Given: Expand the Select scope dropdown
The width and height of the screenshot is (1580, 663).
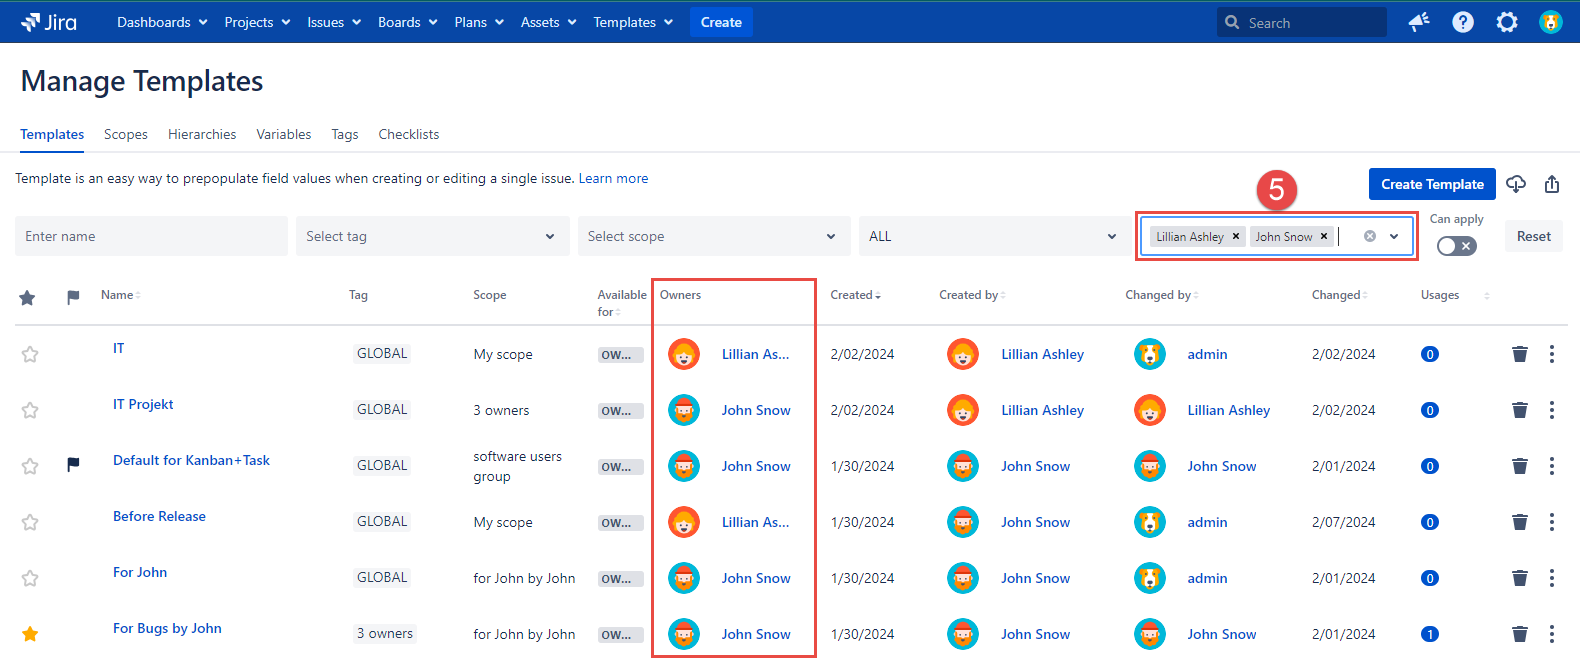Looking at the screenshot, I should tap(713, 237).
